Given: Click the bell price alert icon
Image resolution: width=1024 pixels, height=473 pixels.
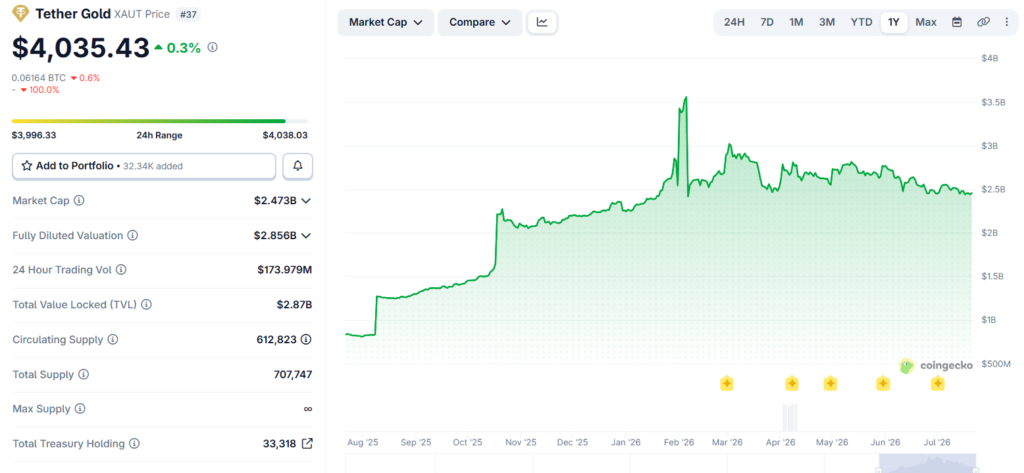Looking at the screenshot, I should (x=298, y=166).
